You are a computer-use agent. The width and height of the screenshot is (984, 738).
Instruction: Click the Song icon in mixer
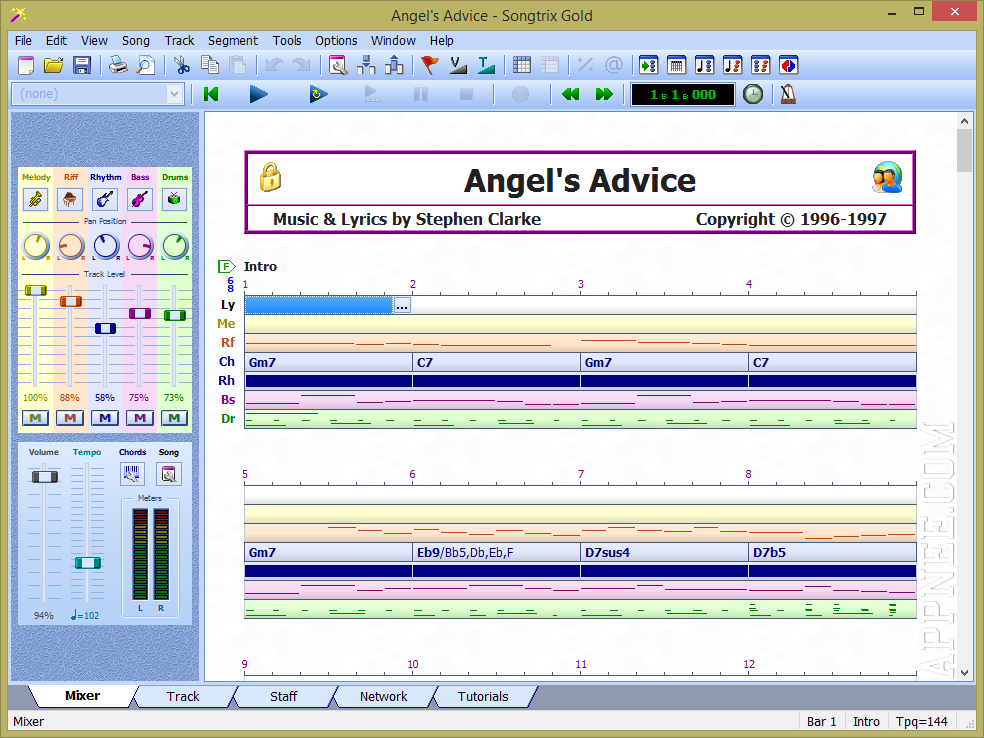(x=168, y=474)
